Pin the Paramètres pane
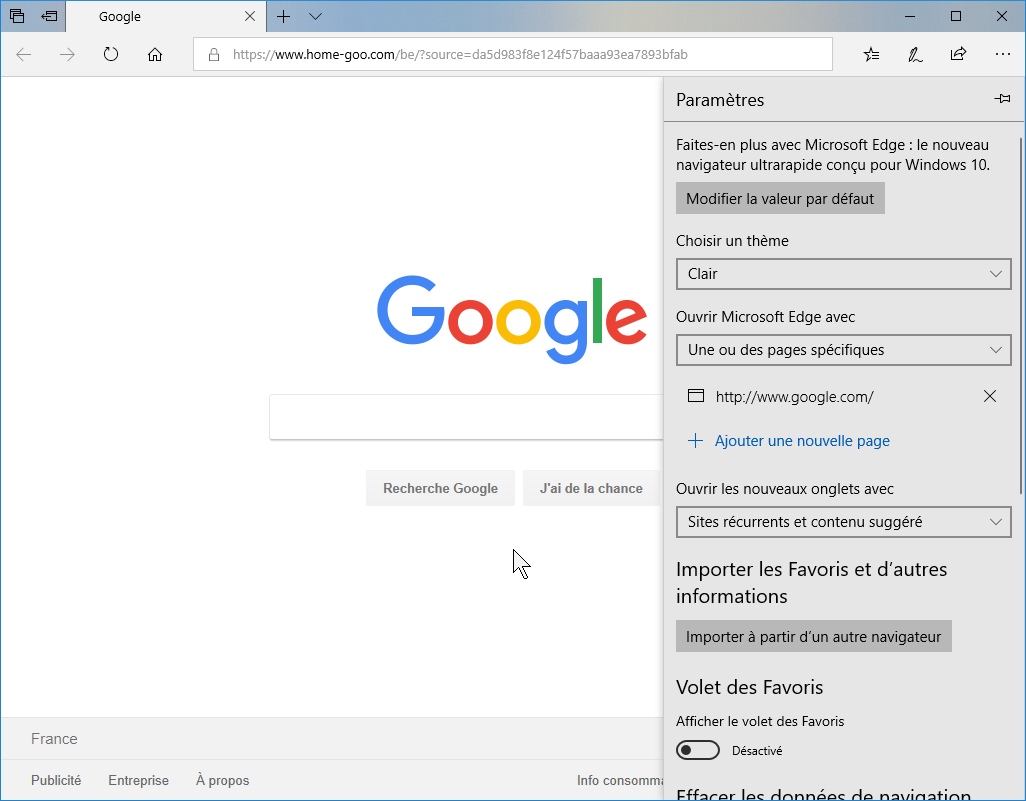This screenshot has height=801, width=1026. [1002, 99]
